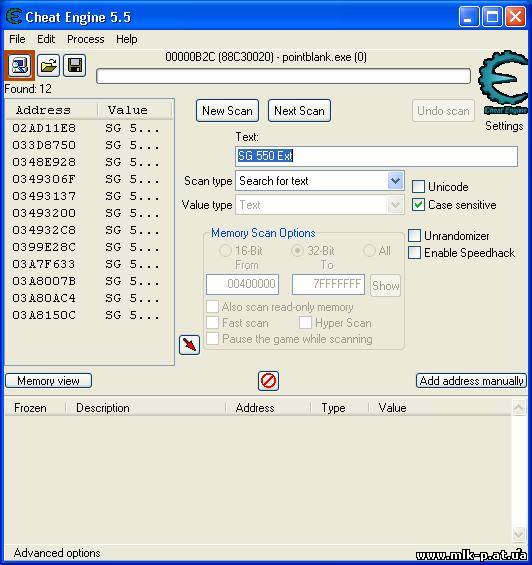532x565 pixels.
Task: Expand the Value type dropdown
Action: (395, 205)
